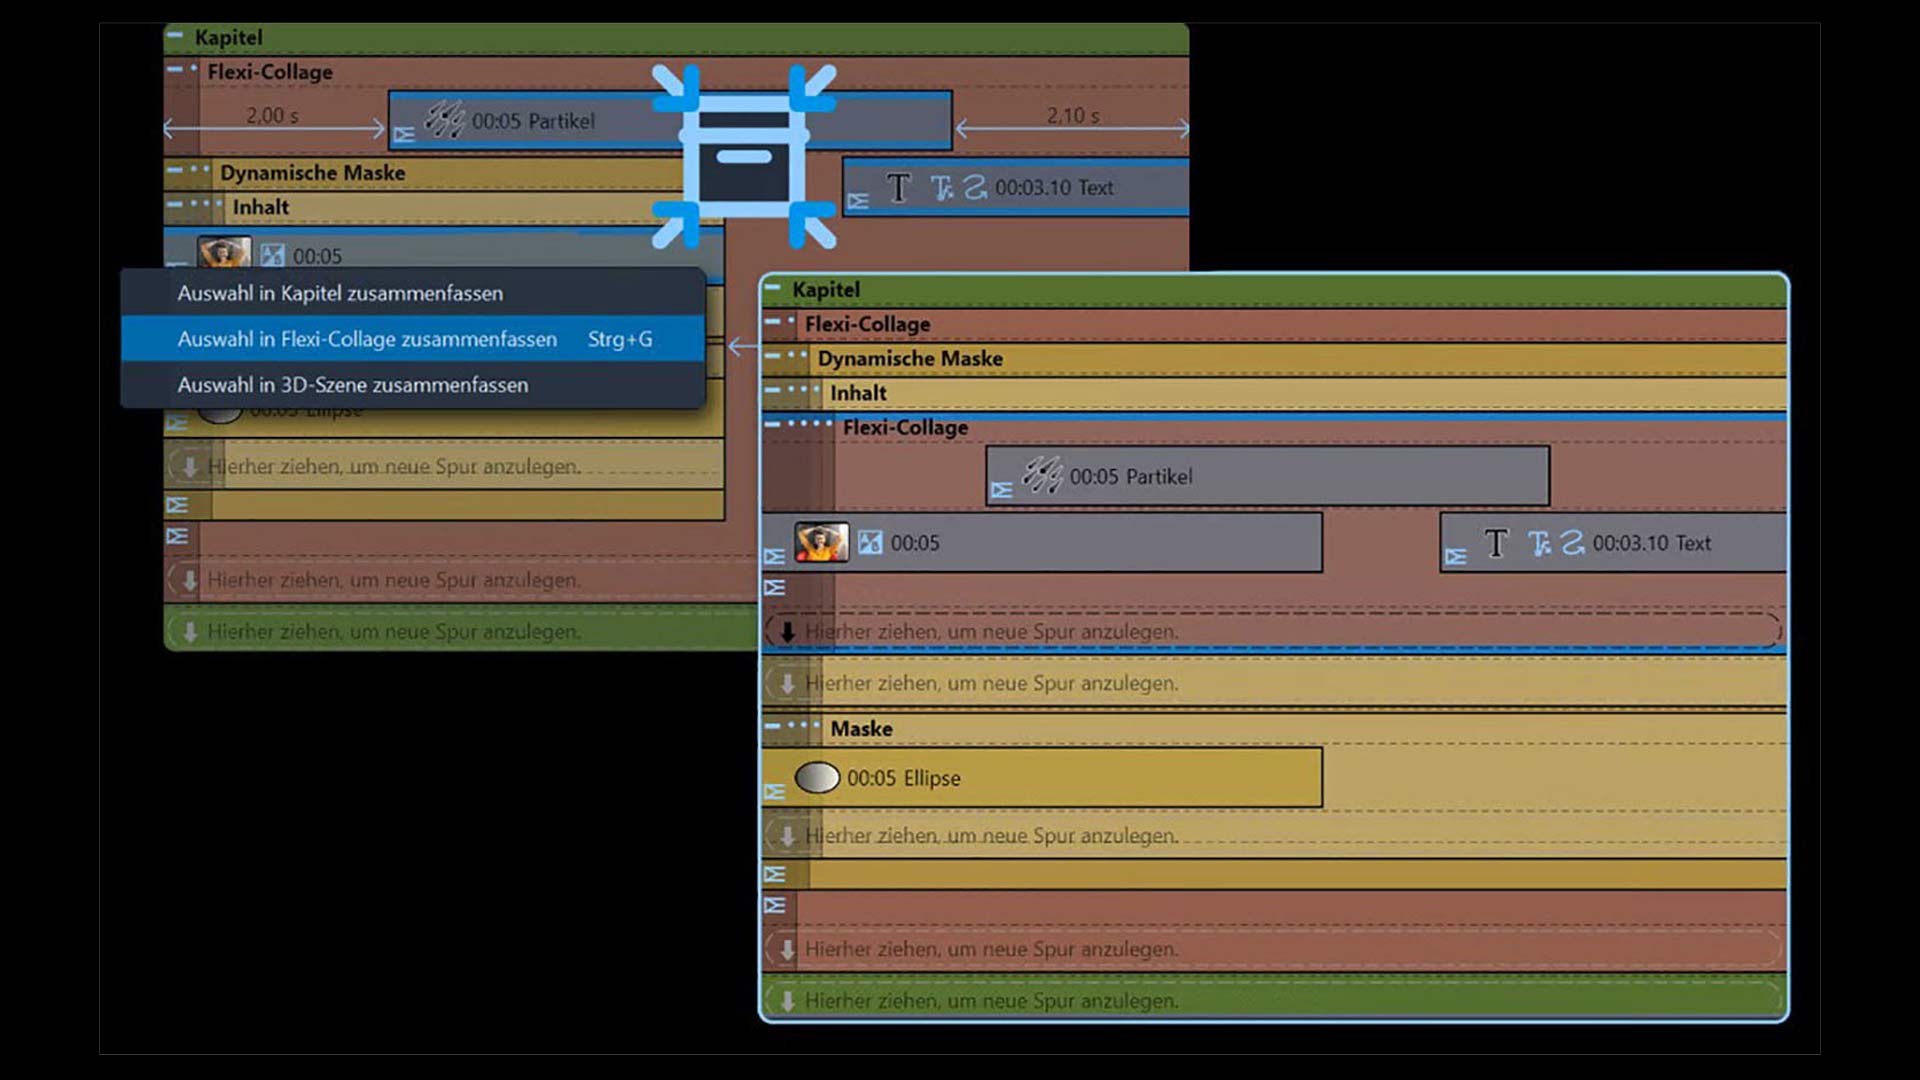Click the curly text-animation icon in dimmed panel's Text clip

click(975, 187)
